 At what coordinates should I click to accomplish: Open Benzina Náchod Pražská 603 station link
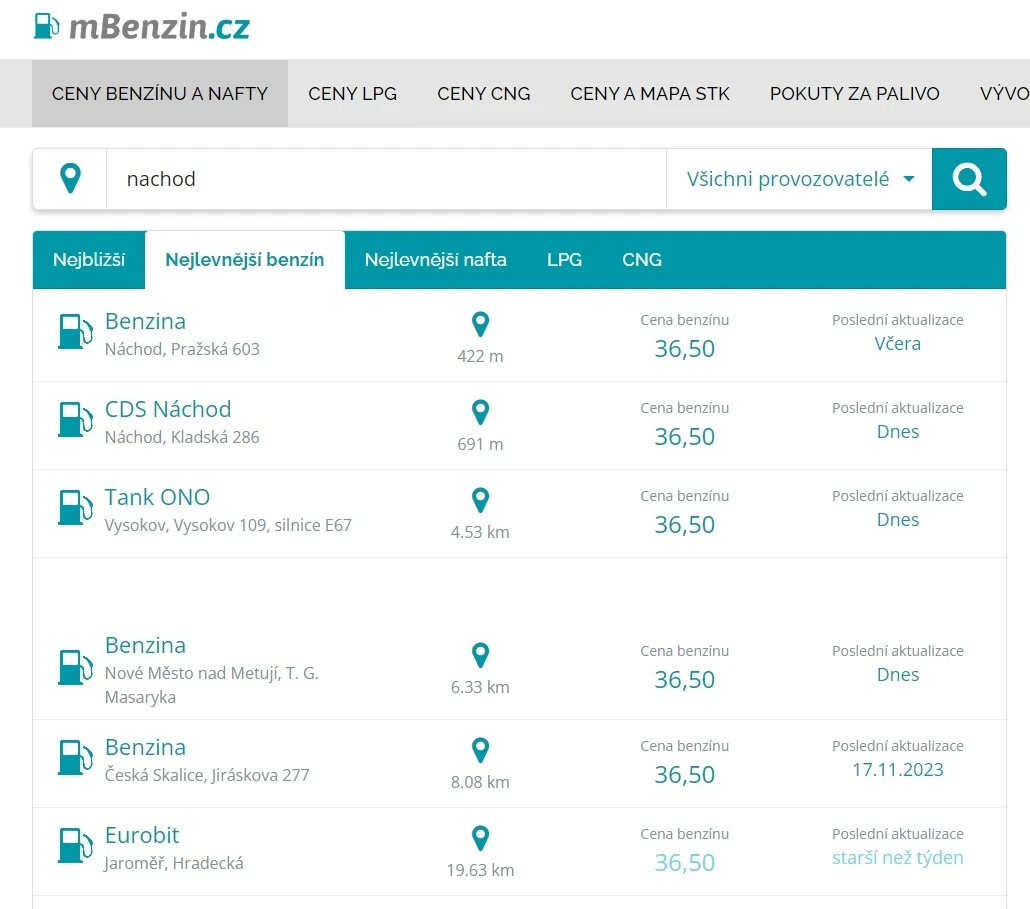pos(145,321)
